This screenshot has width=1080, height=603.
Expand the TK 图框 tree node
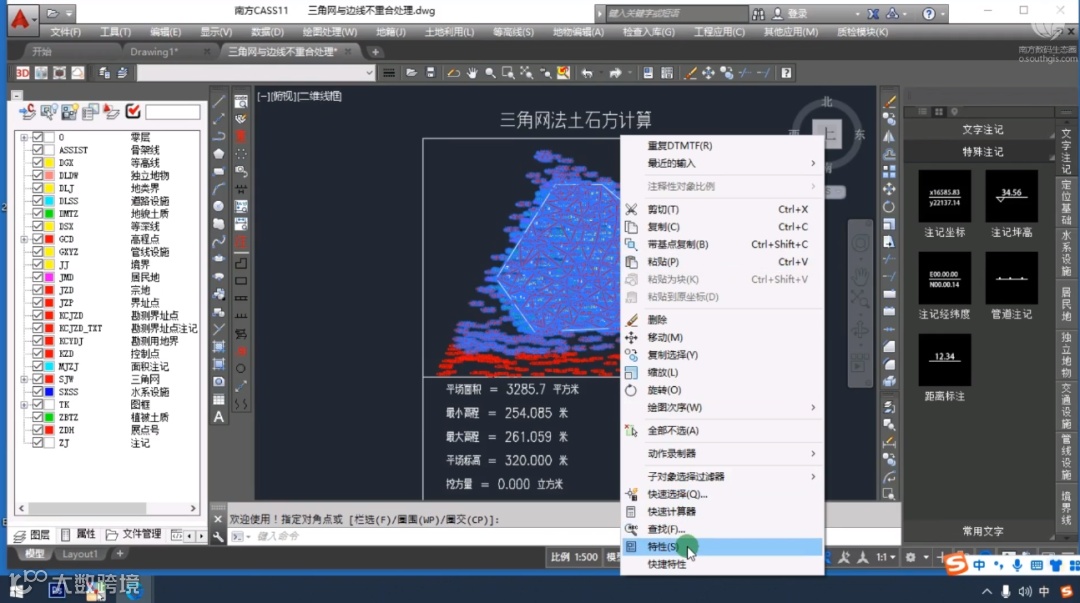point(24,405)
